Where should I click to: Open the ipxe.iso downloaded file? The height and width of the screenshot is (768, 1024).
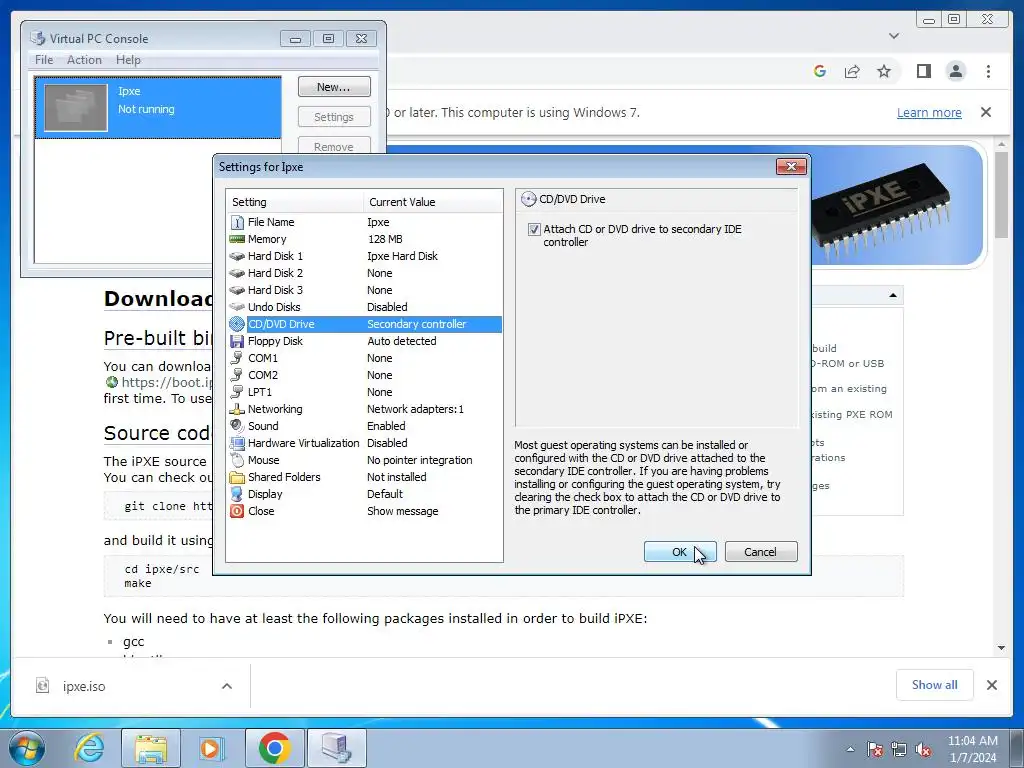point(84,686)
